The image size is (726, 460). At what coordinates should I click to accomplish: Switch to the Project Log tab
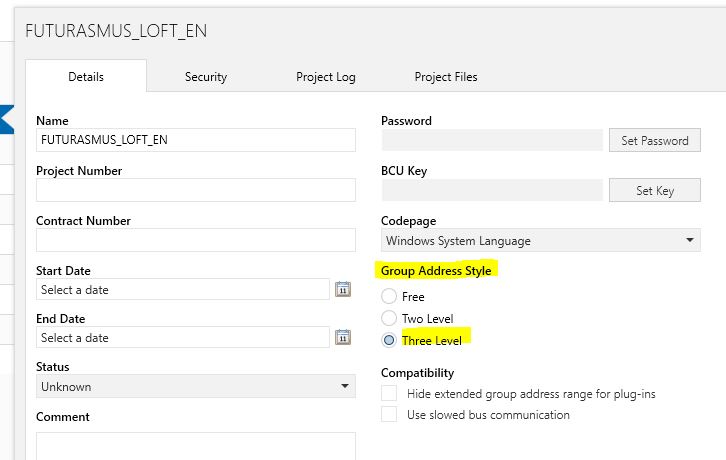point(326,77)
